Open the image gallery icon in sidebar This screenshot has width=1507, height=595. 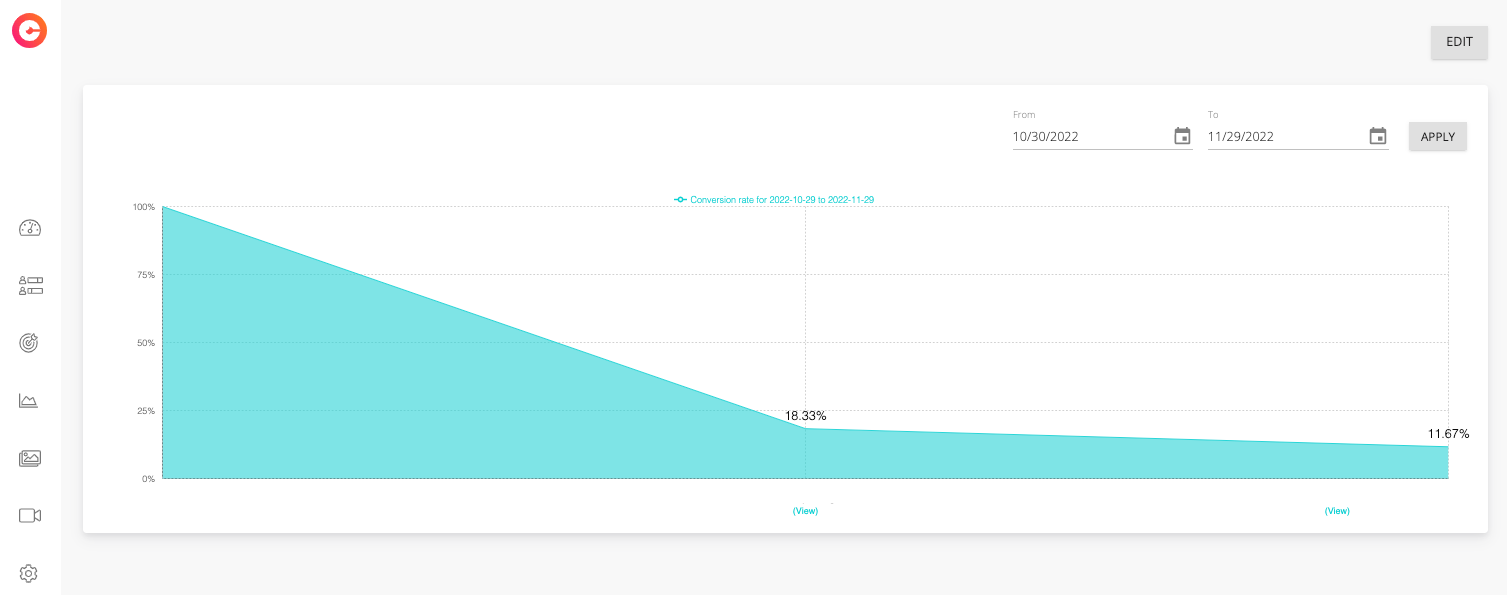point(30,458)
